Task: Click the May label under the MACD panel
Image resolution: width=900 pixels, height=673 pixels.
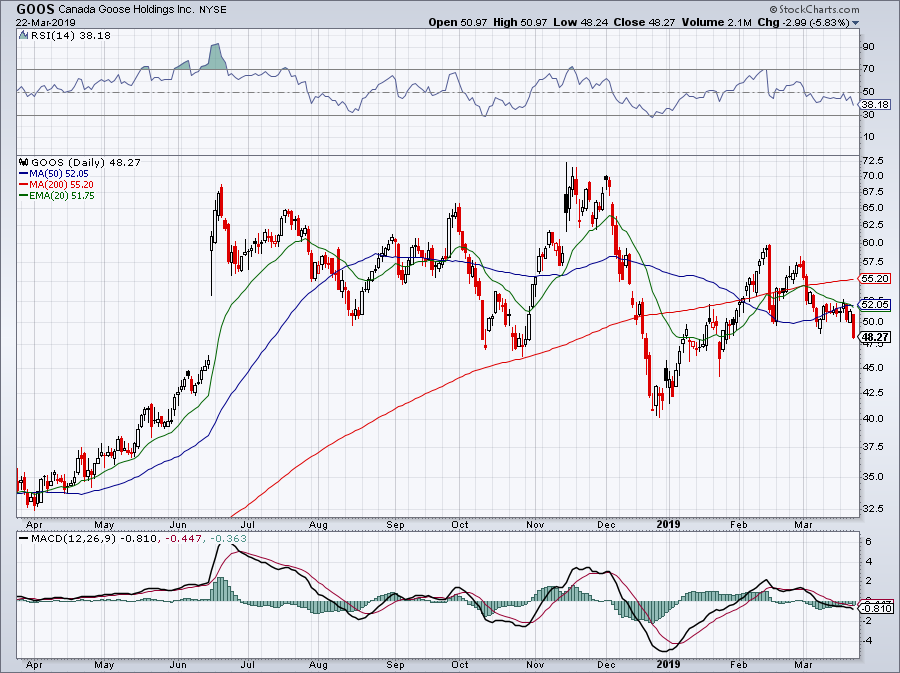Action: pos(104,664)
